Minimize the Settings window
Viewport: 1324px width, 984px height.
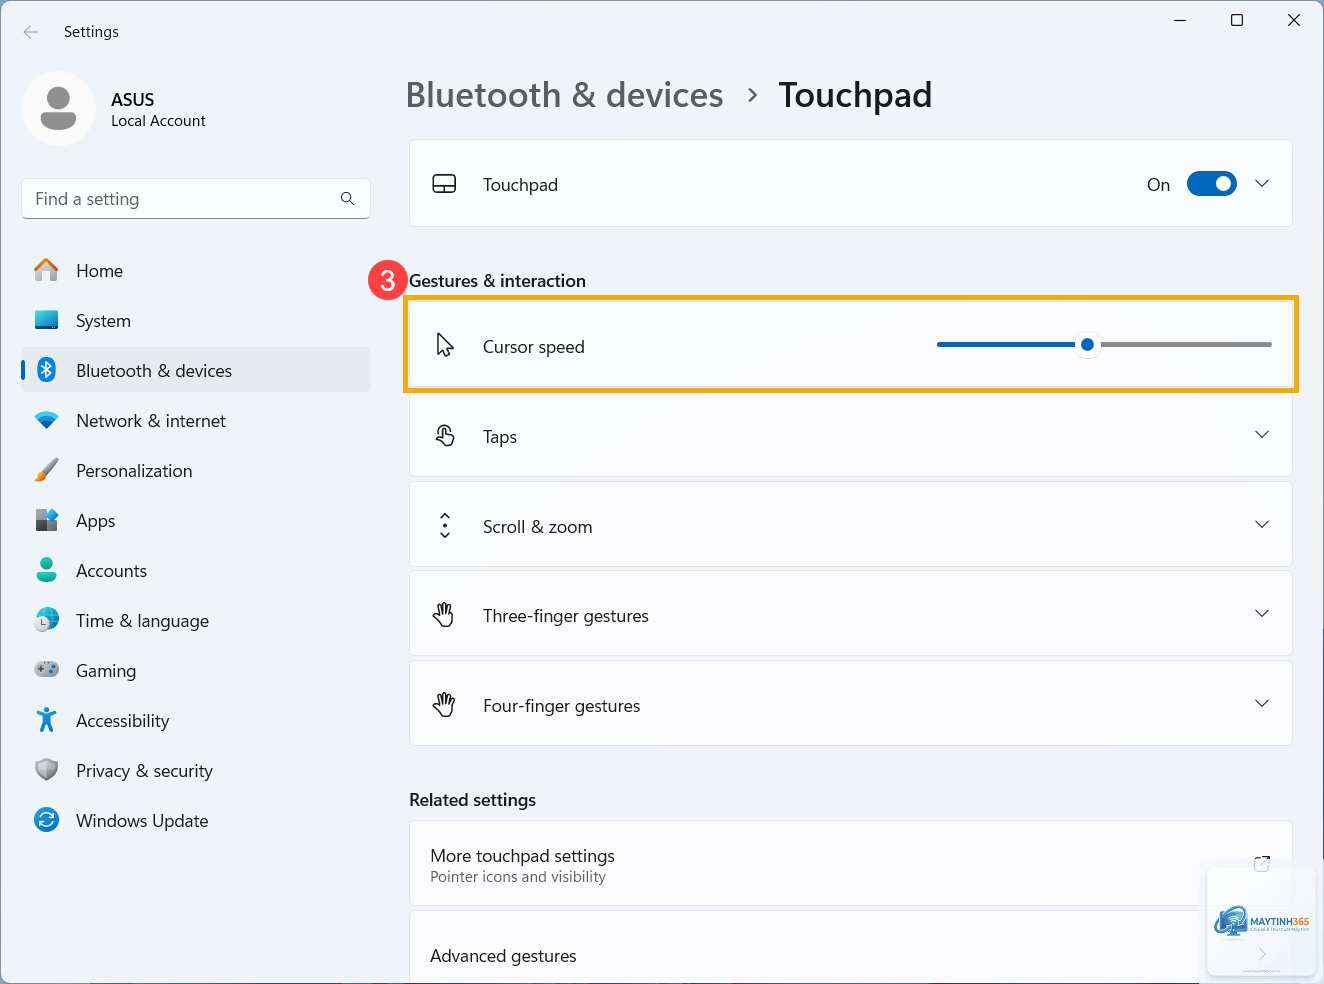tap(1180, 20)
